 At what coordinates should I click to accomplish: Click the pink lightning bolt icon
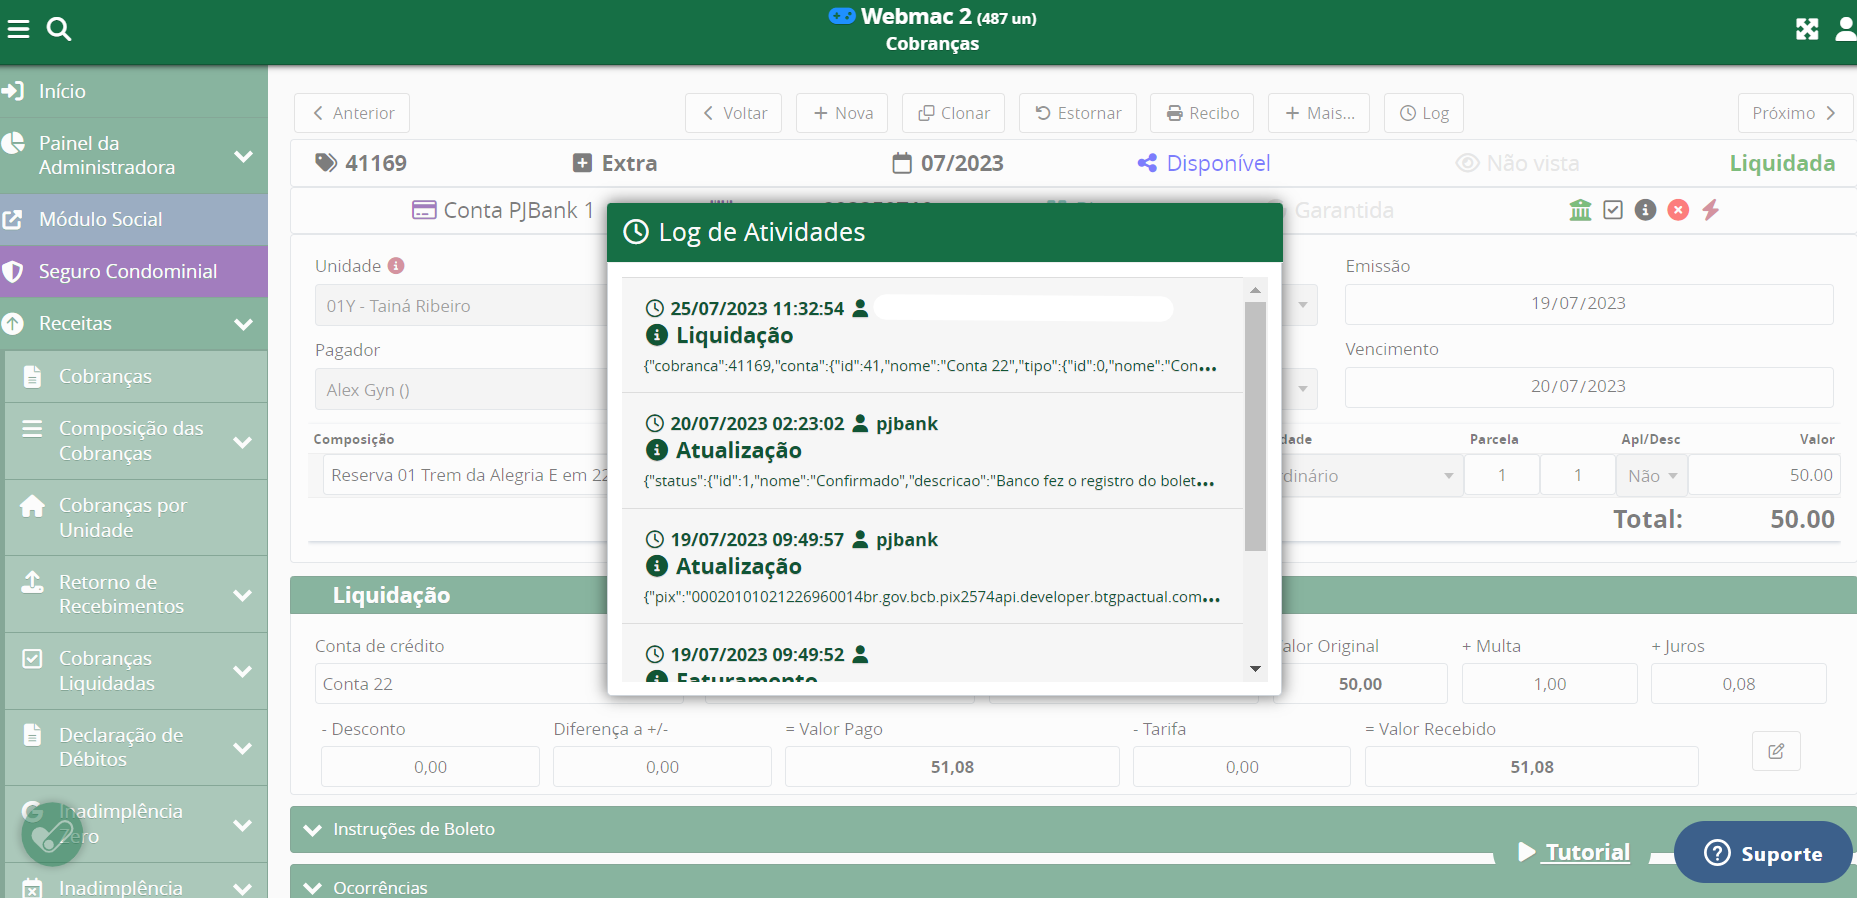[x=1711, y=210]
